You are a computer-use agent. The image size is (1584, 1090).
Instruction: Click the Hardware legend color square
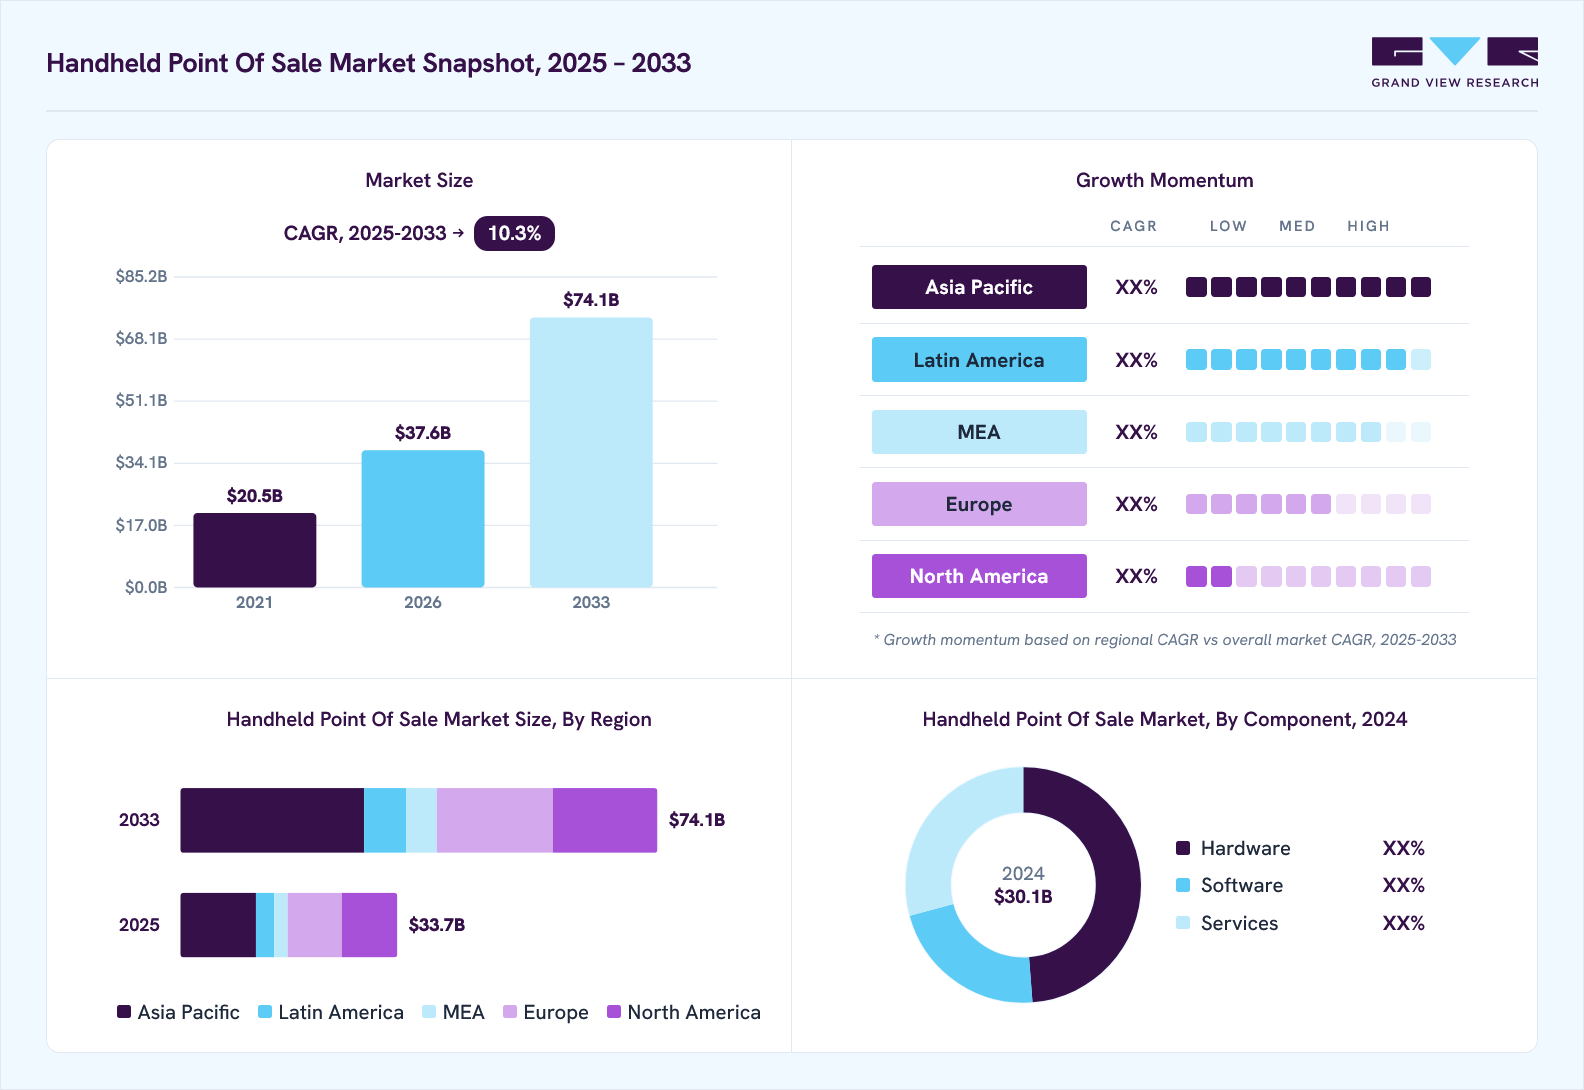pyautogui.click(x=1183, y=848)
